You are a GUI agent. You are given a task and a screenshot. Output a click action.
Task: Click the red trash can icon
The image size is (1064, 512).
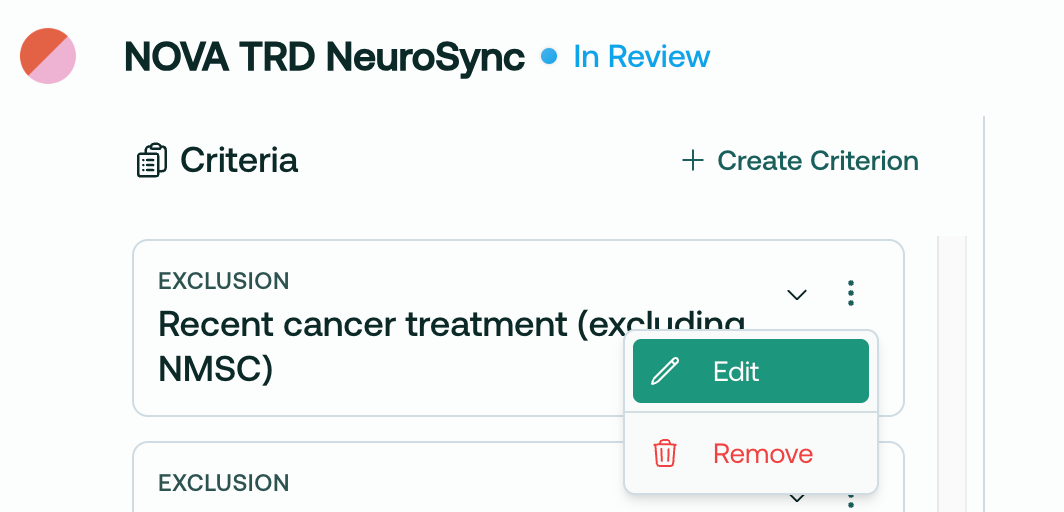tap(665, 454)
